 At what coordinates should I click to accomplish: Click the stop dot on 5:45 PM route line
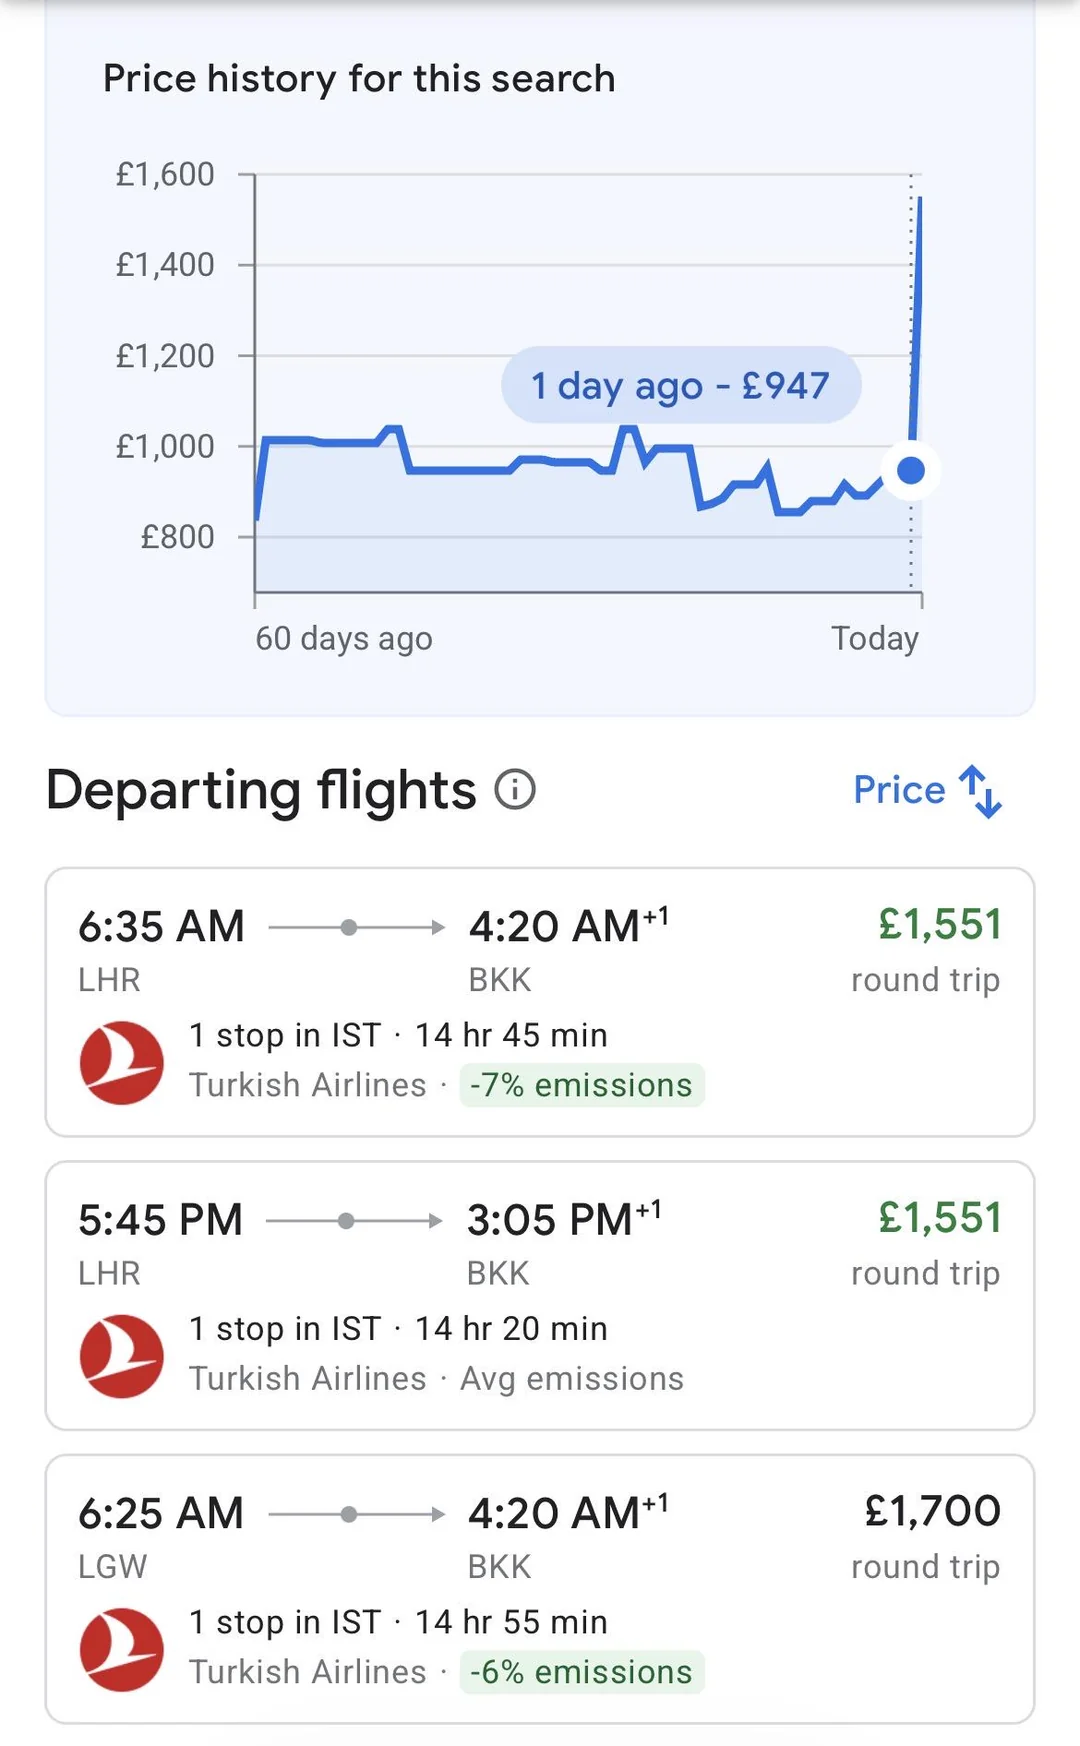(346, 1221)
